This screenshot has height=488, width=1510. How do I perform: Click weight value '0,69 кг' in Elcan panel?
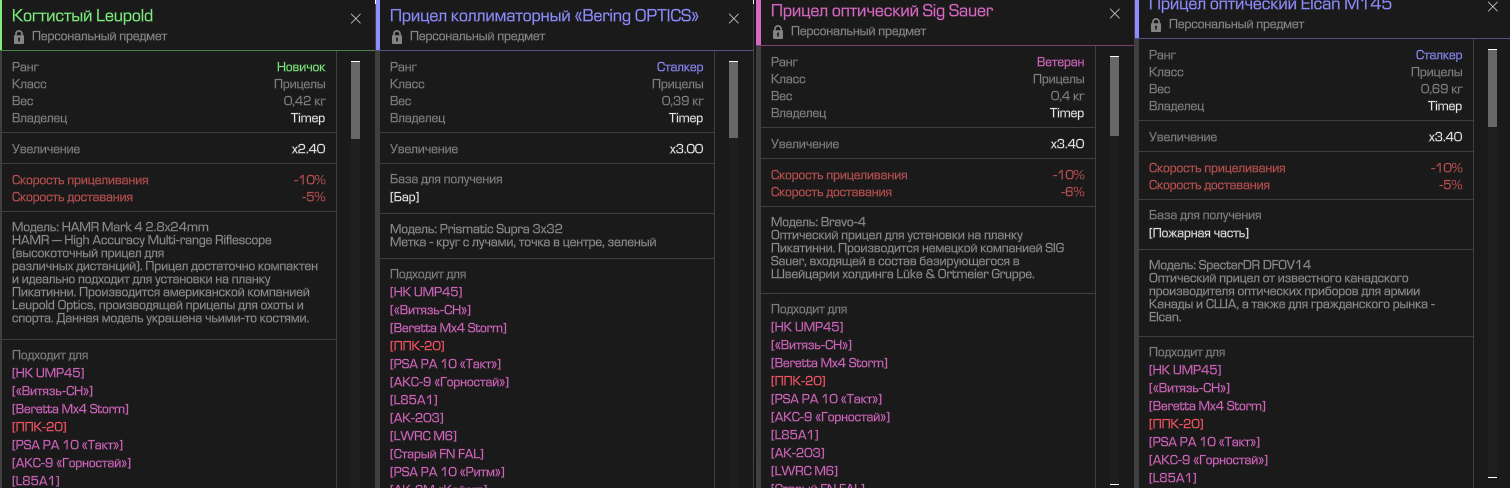[x=1441, y=89]
